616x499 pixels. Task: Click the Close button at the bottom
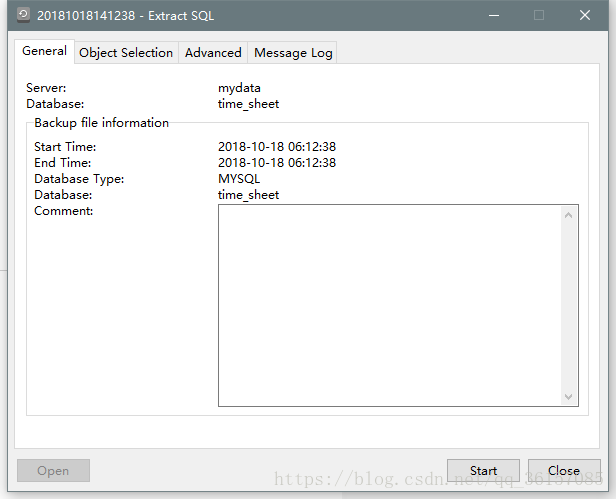[564, 470]
